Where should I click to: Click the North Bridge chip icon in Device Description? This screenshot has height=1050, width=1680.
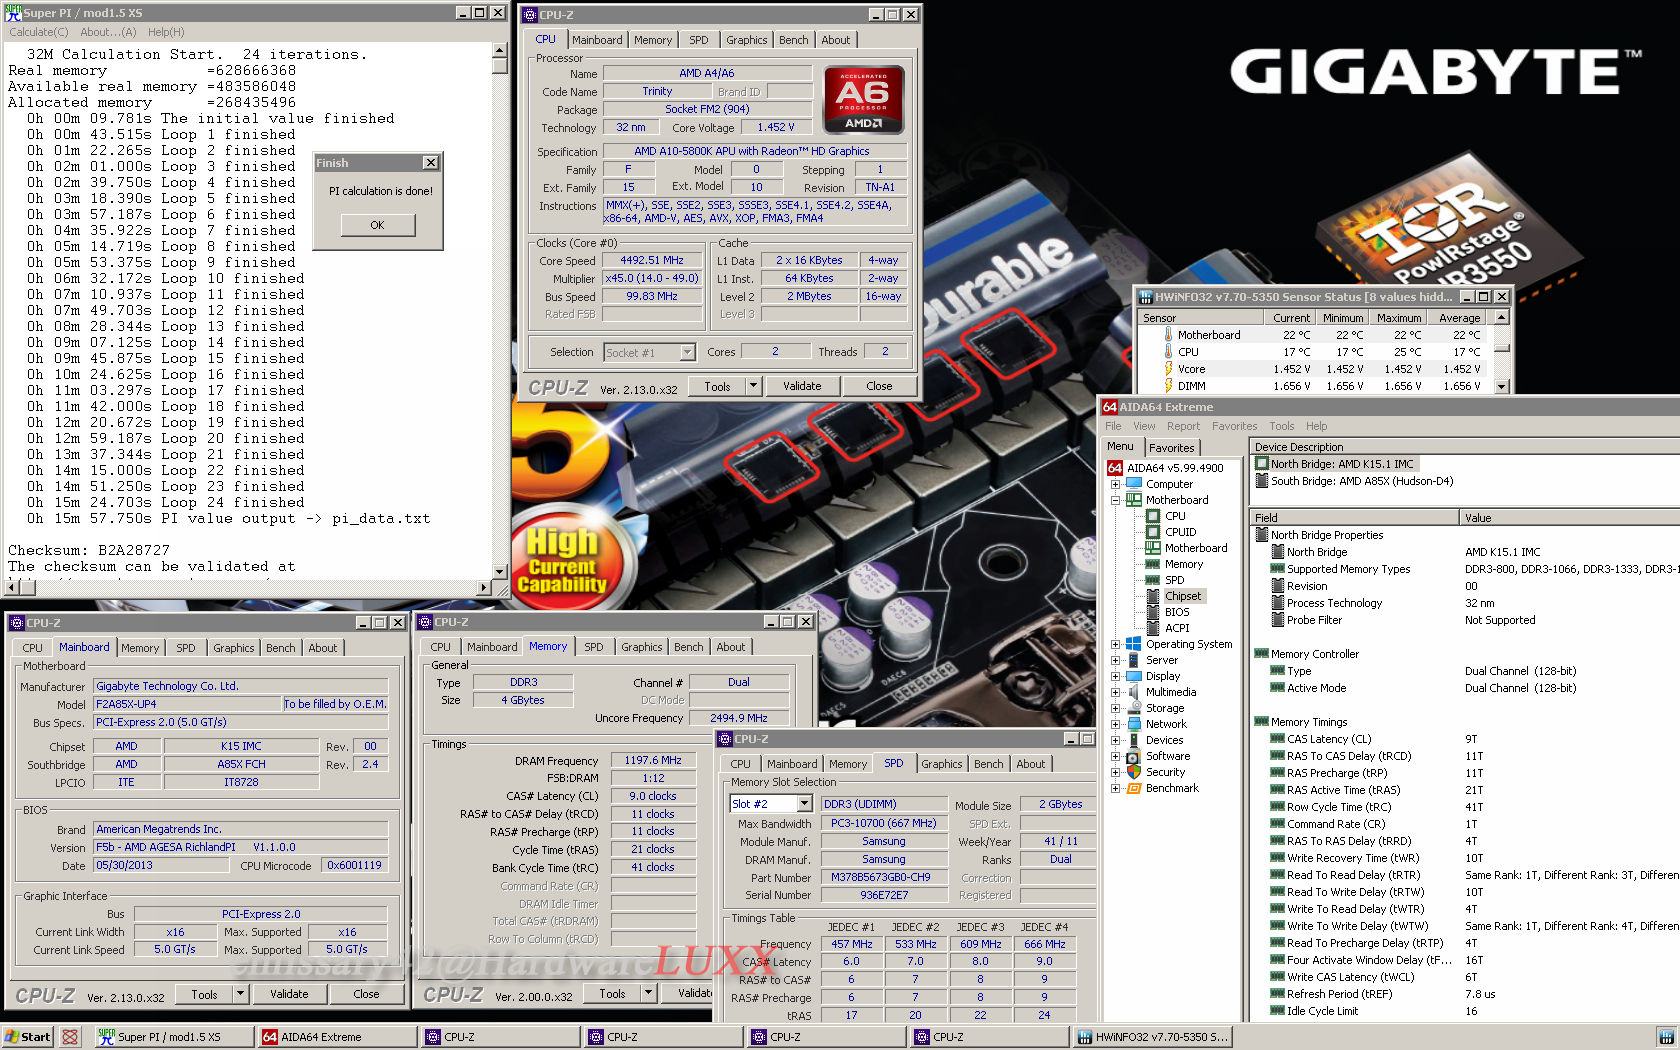tap(1262, 464)
